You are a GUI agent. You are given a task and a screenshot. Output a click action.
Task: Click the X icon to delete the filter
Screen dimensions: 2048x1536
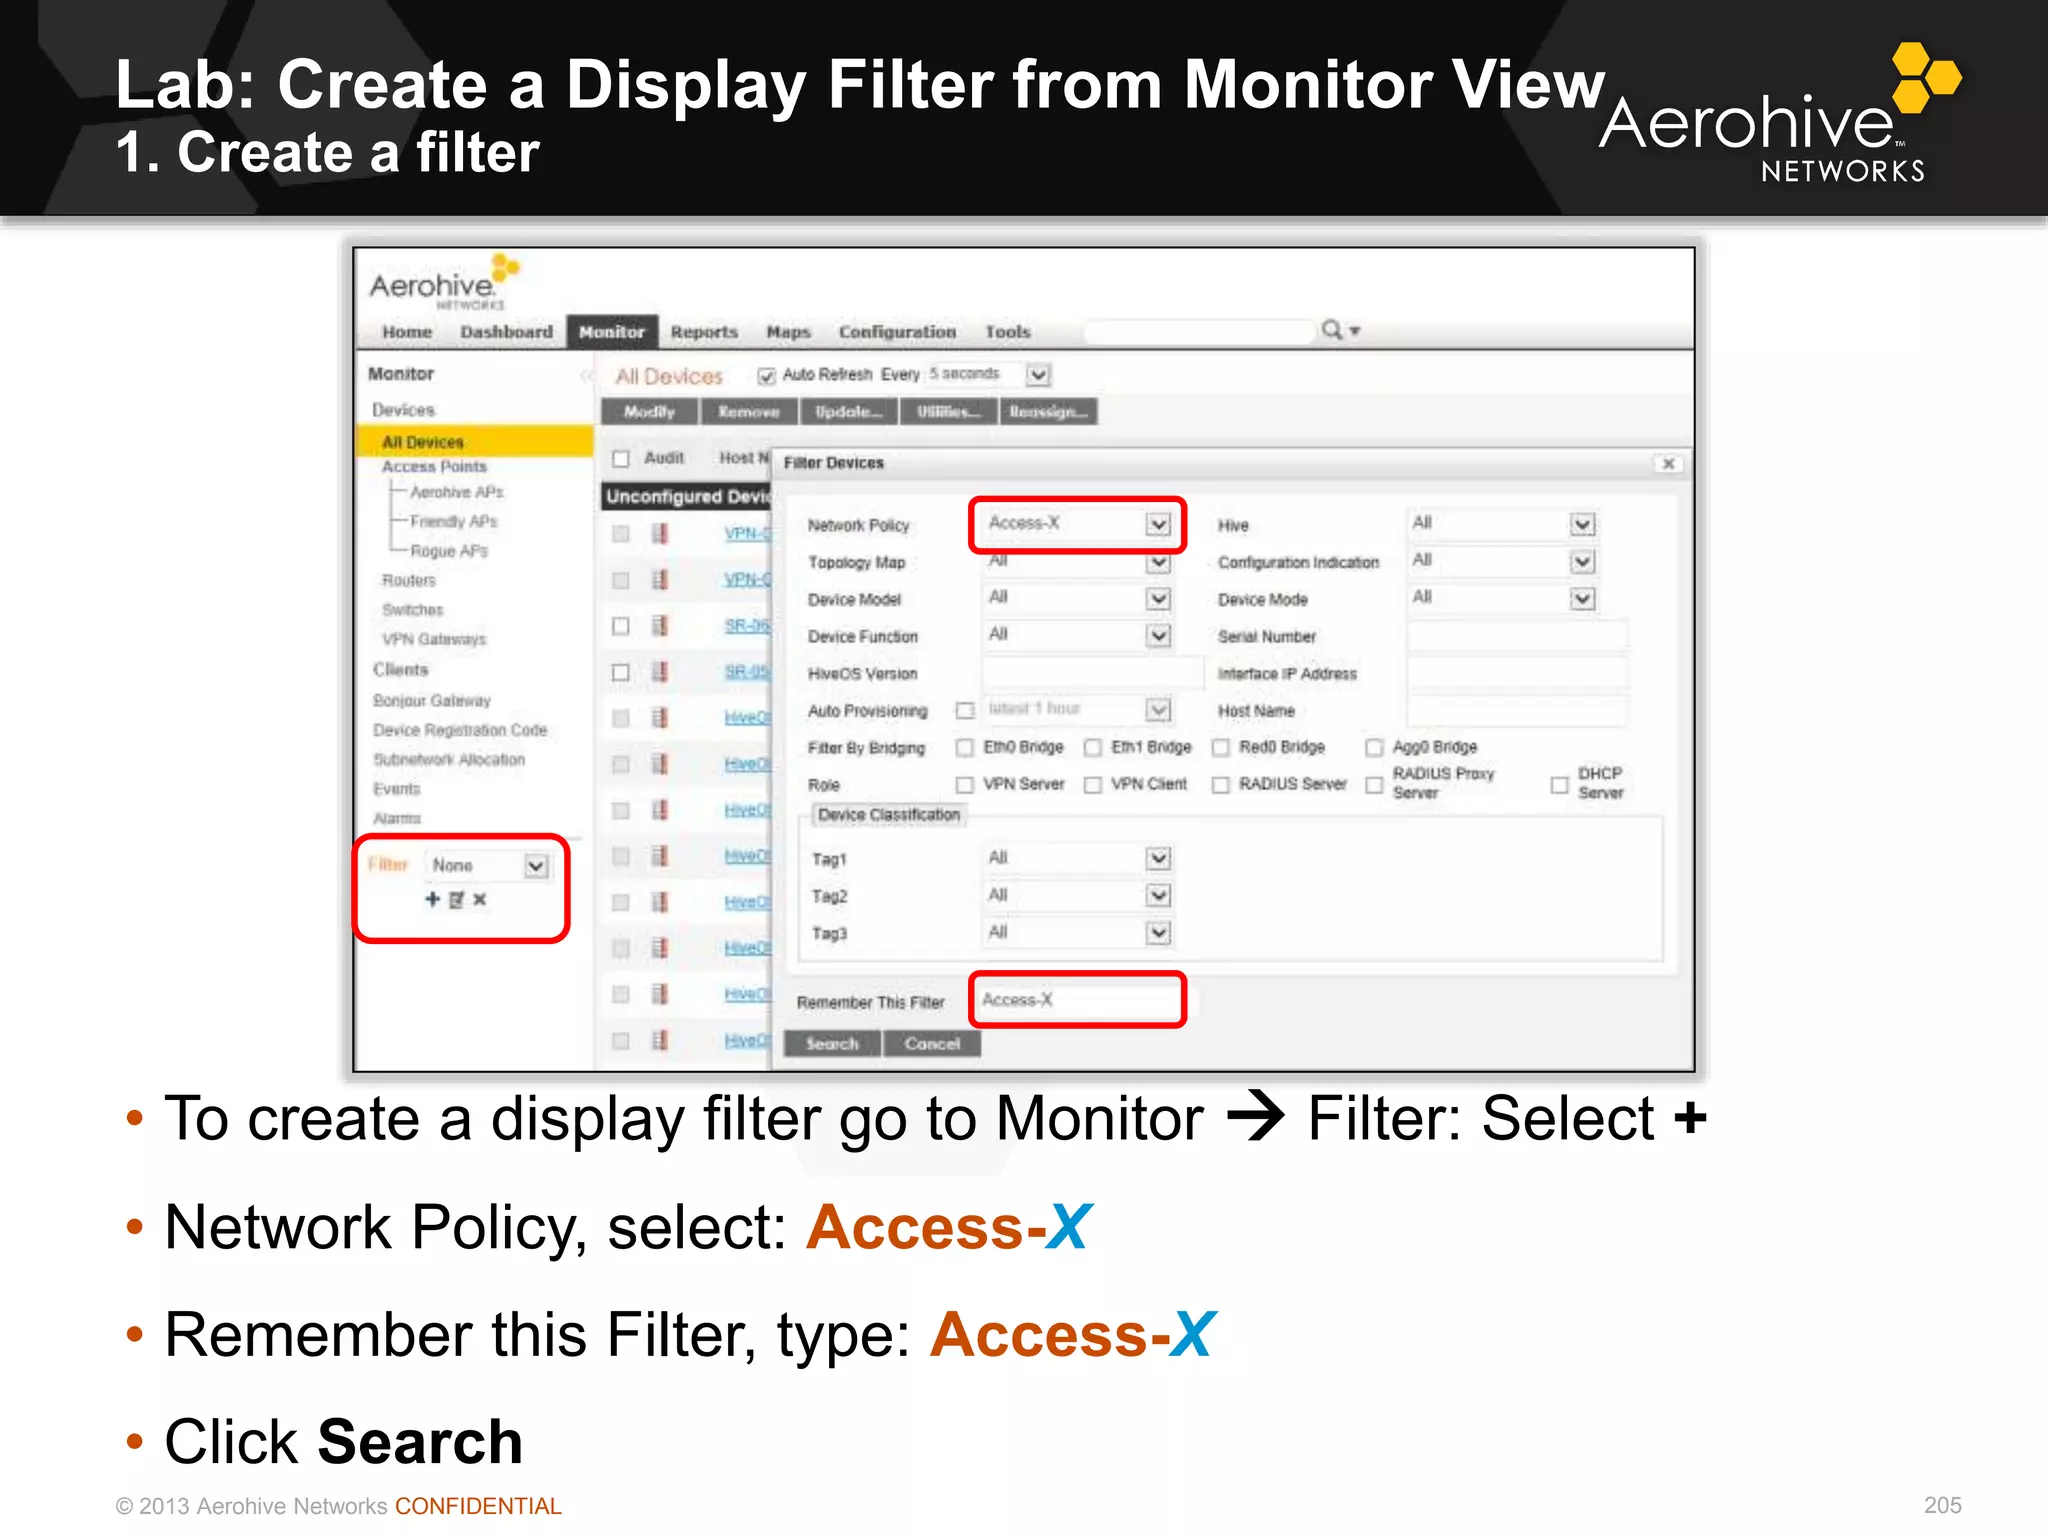(x=480, y=899)
